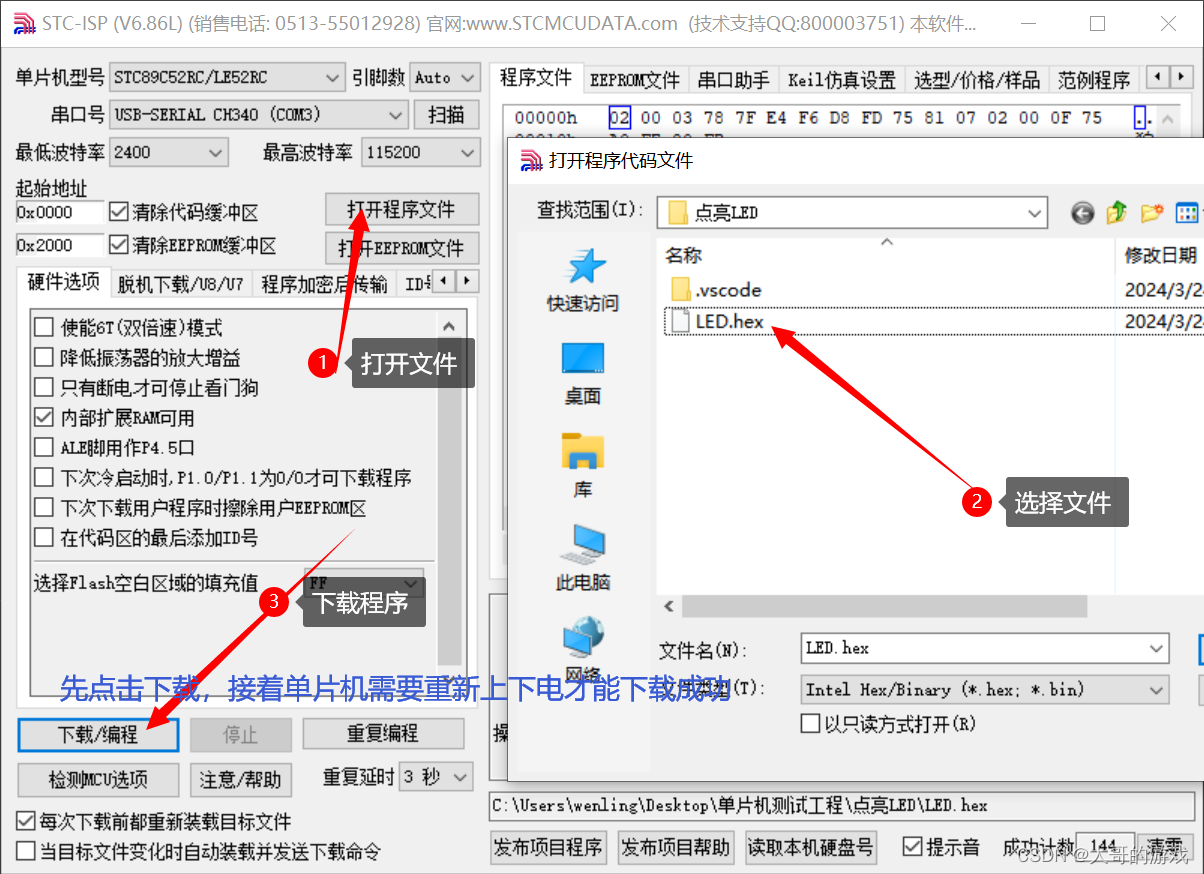Image resolution: width=1204 pixels, height=874 pixels.
Task: Click 检测MCU选项 button
Action: [98, 780]
